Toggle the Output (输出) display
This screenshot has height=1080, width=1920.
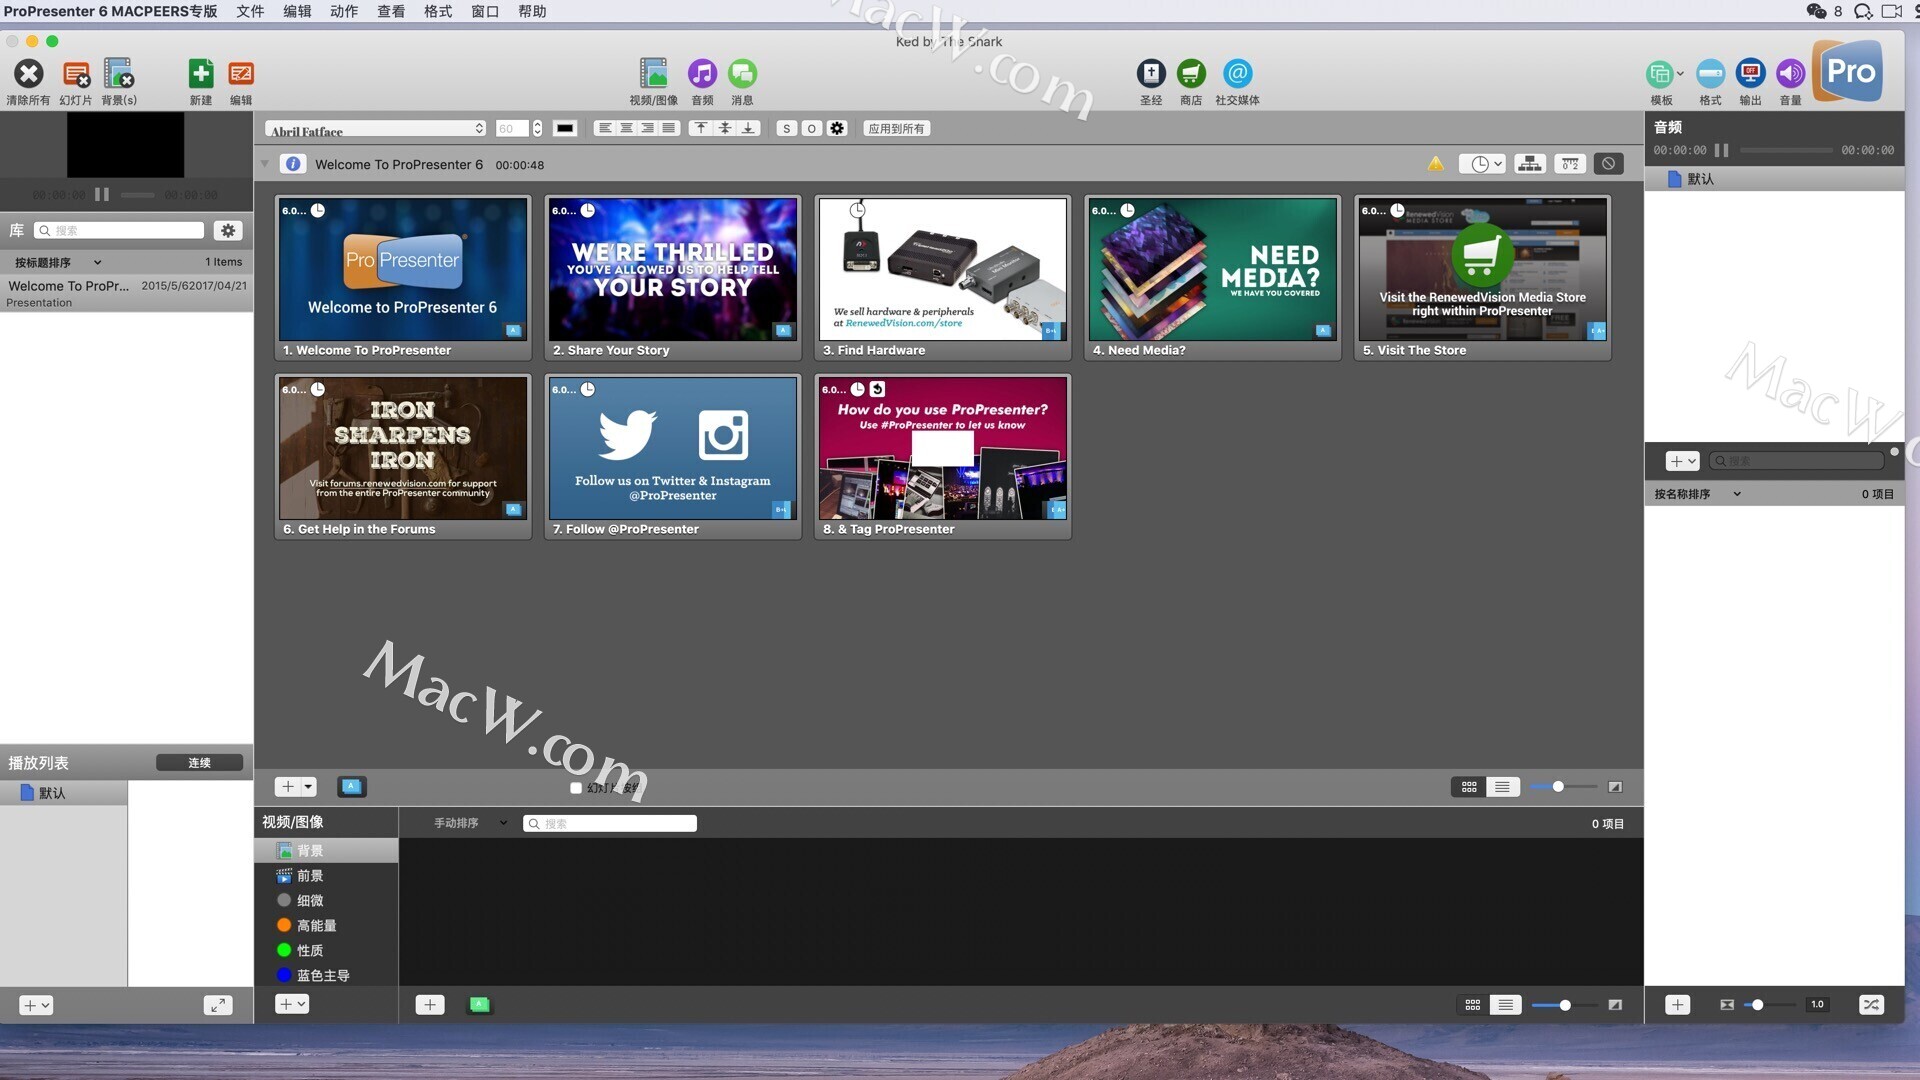coord(1750,74)
